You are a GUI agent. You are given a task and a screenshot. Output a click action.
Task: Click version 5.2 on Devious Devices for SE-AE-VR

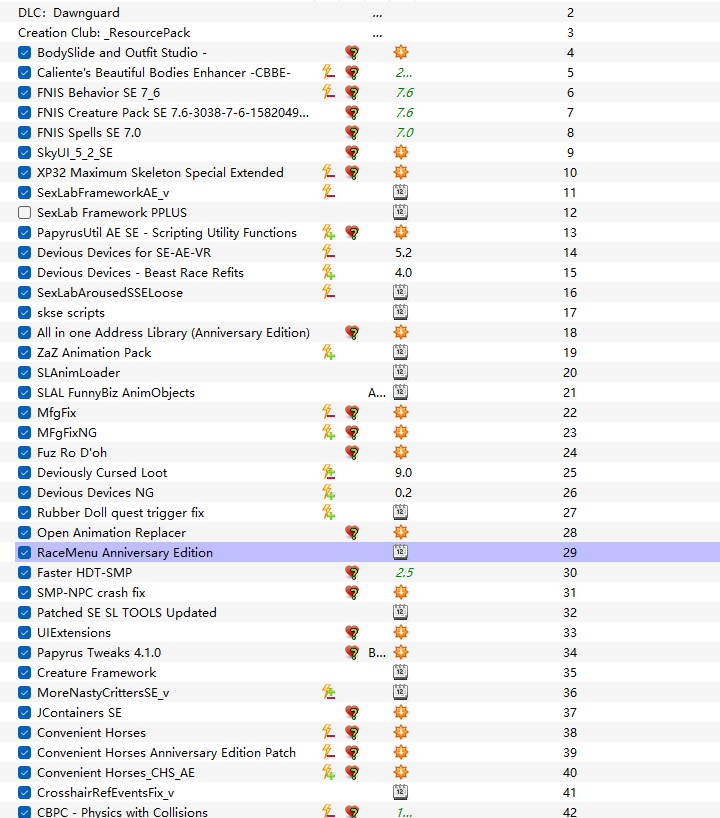(x=403, y=252)
